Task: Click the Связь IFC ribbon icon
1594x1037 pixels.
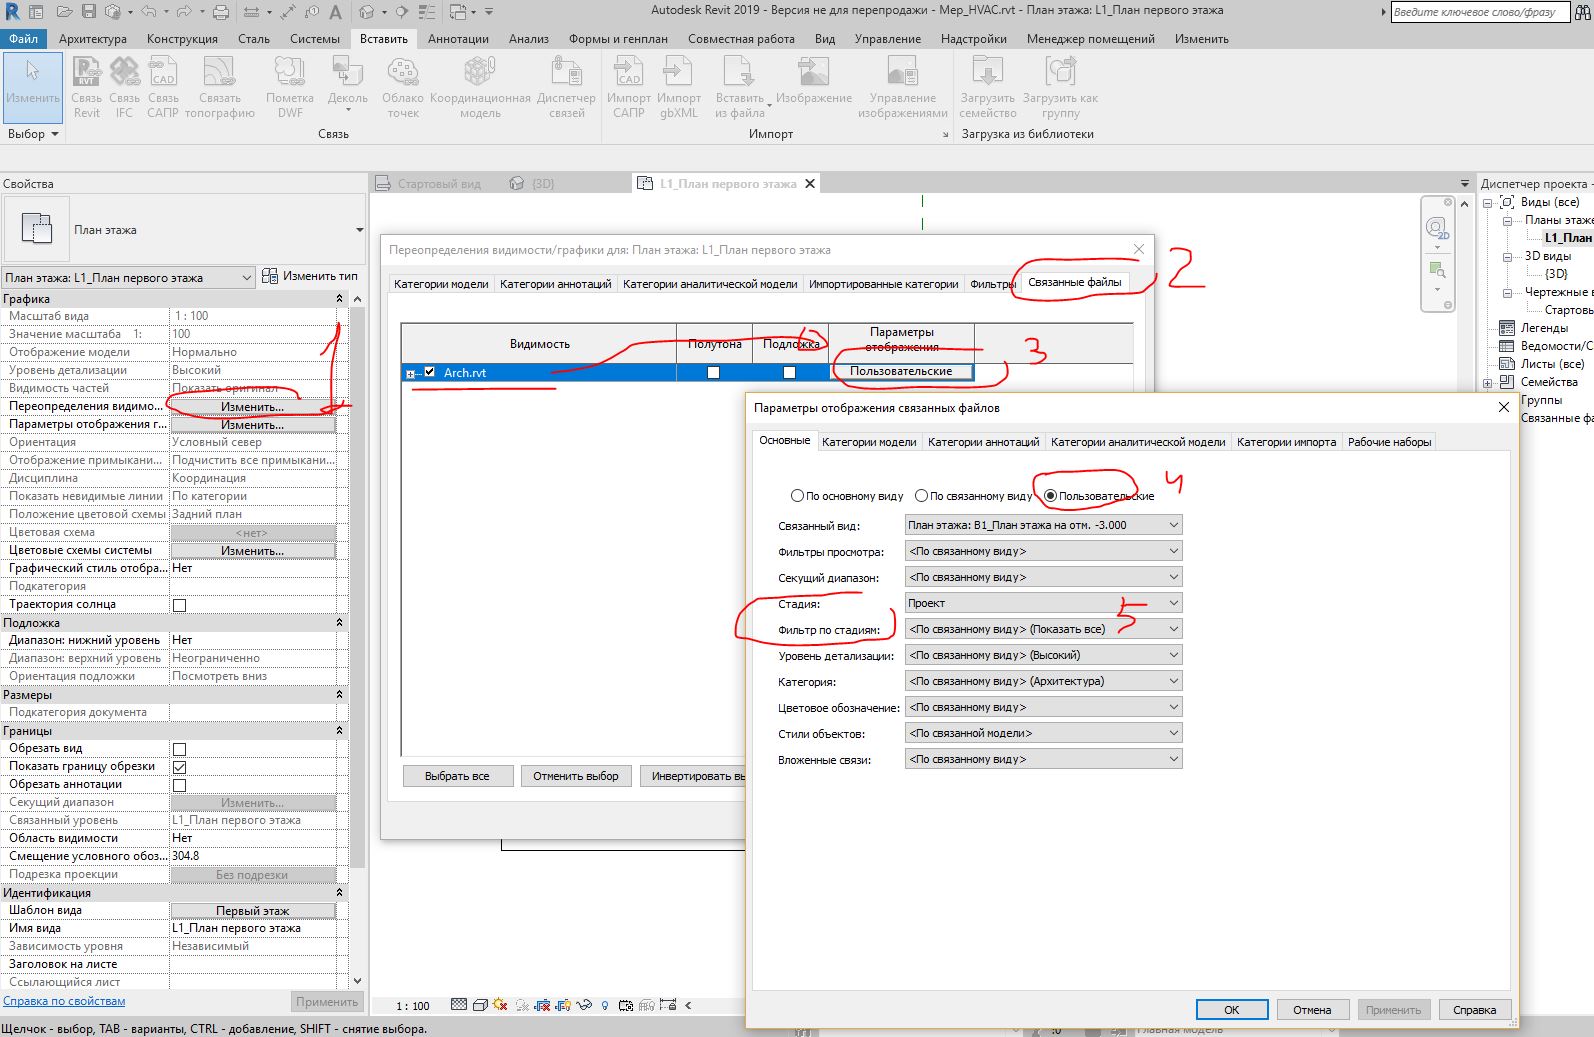Action: point(124,73)
